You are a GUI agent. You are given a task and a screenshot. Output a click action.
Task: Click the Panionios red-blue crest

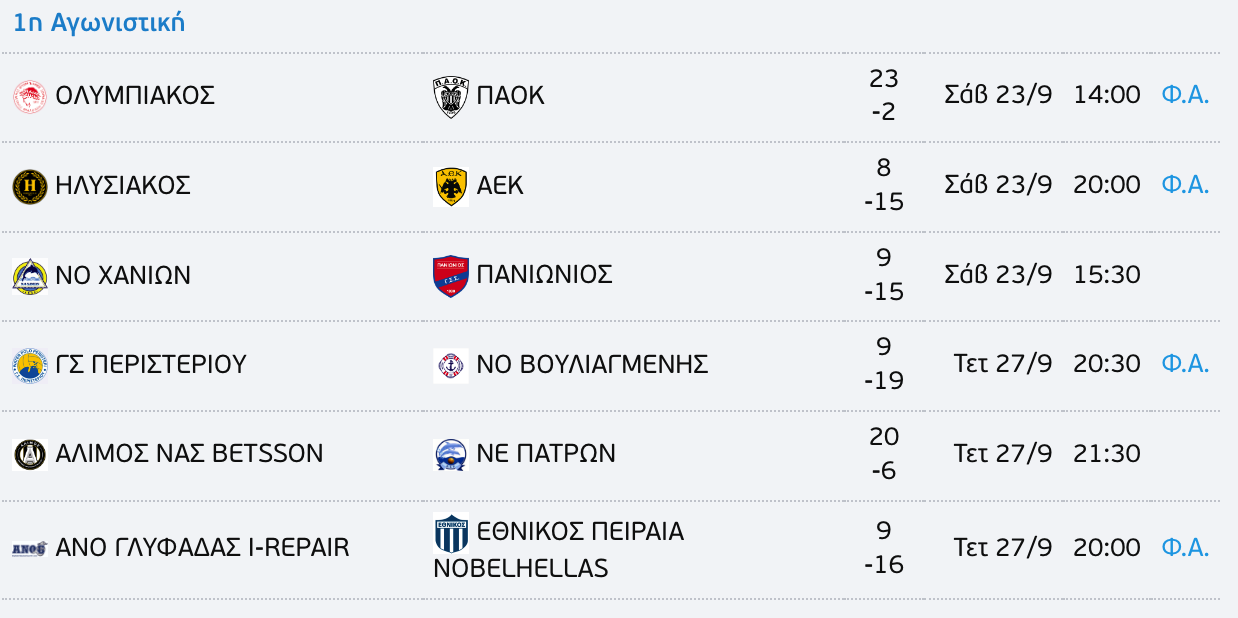pyautogui.click(x=450, y=275)
